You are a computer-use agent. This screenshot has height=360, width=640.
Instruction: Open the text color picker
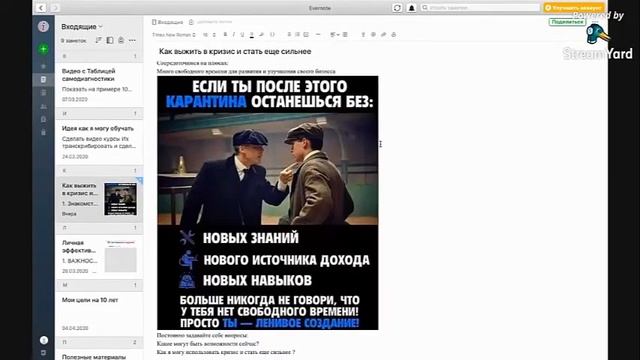pos(252,35)
